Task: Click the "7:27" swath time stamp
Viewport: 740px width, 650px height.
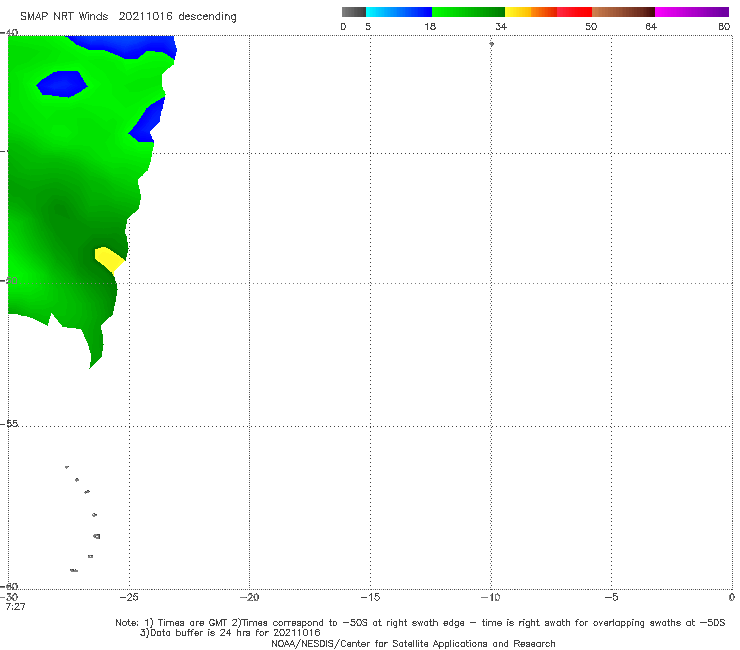Action: coord(16,607)
